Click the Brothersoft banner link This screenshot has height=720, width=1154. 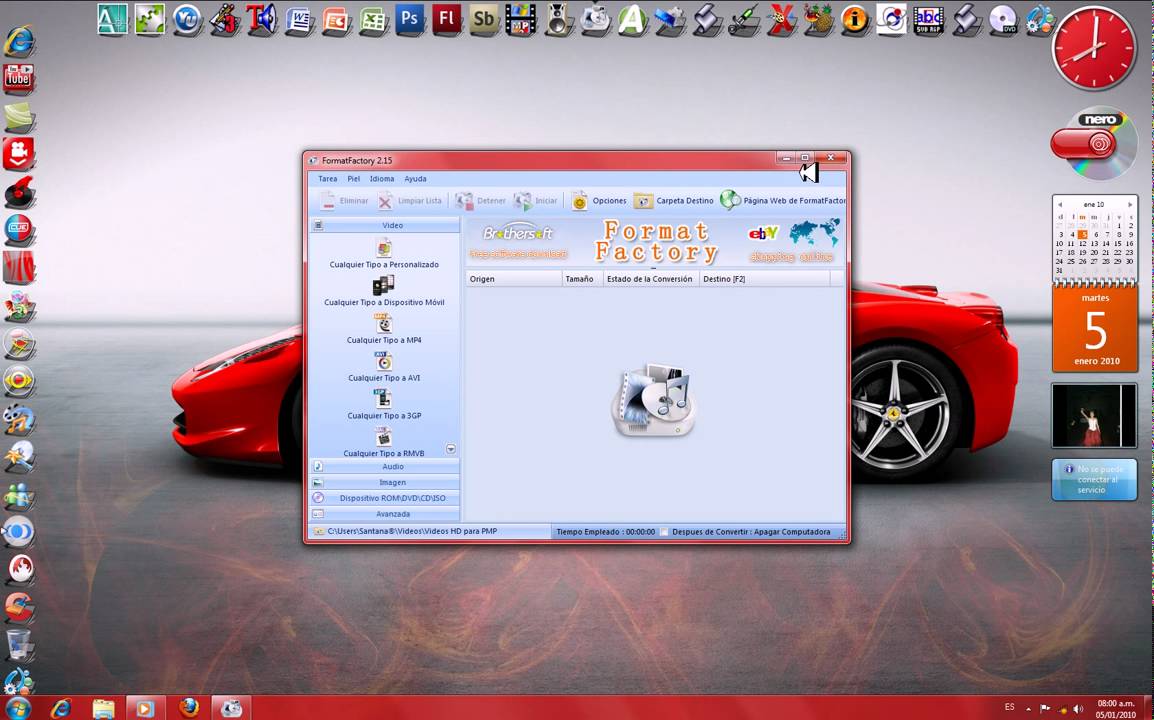[518, 242]
